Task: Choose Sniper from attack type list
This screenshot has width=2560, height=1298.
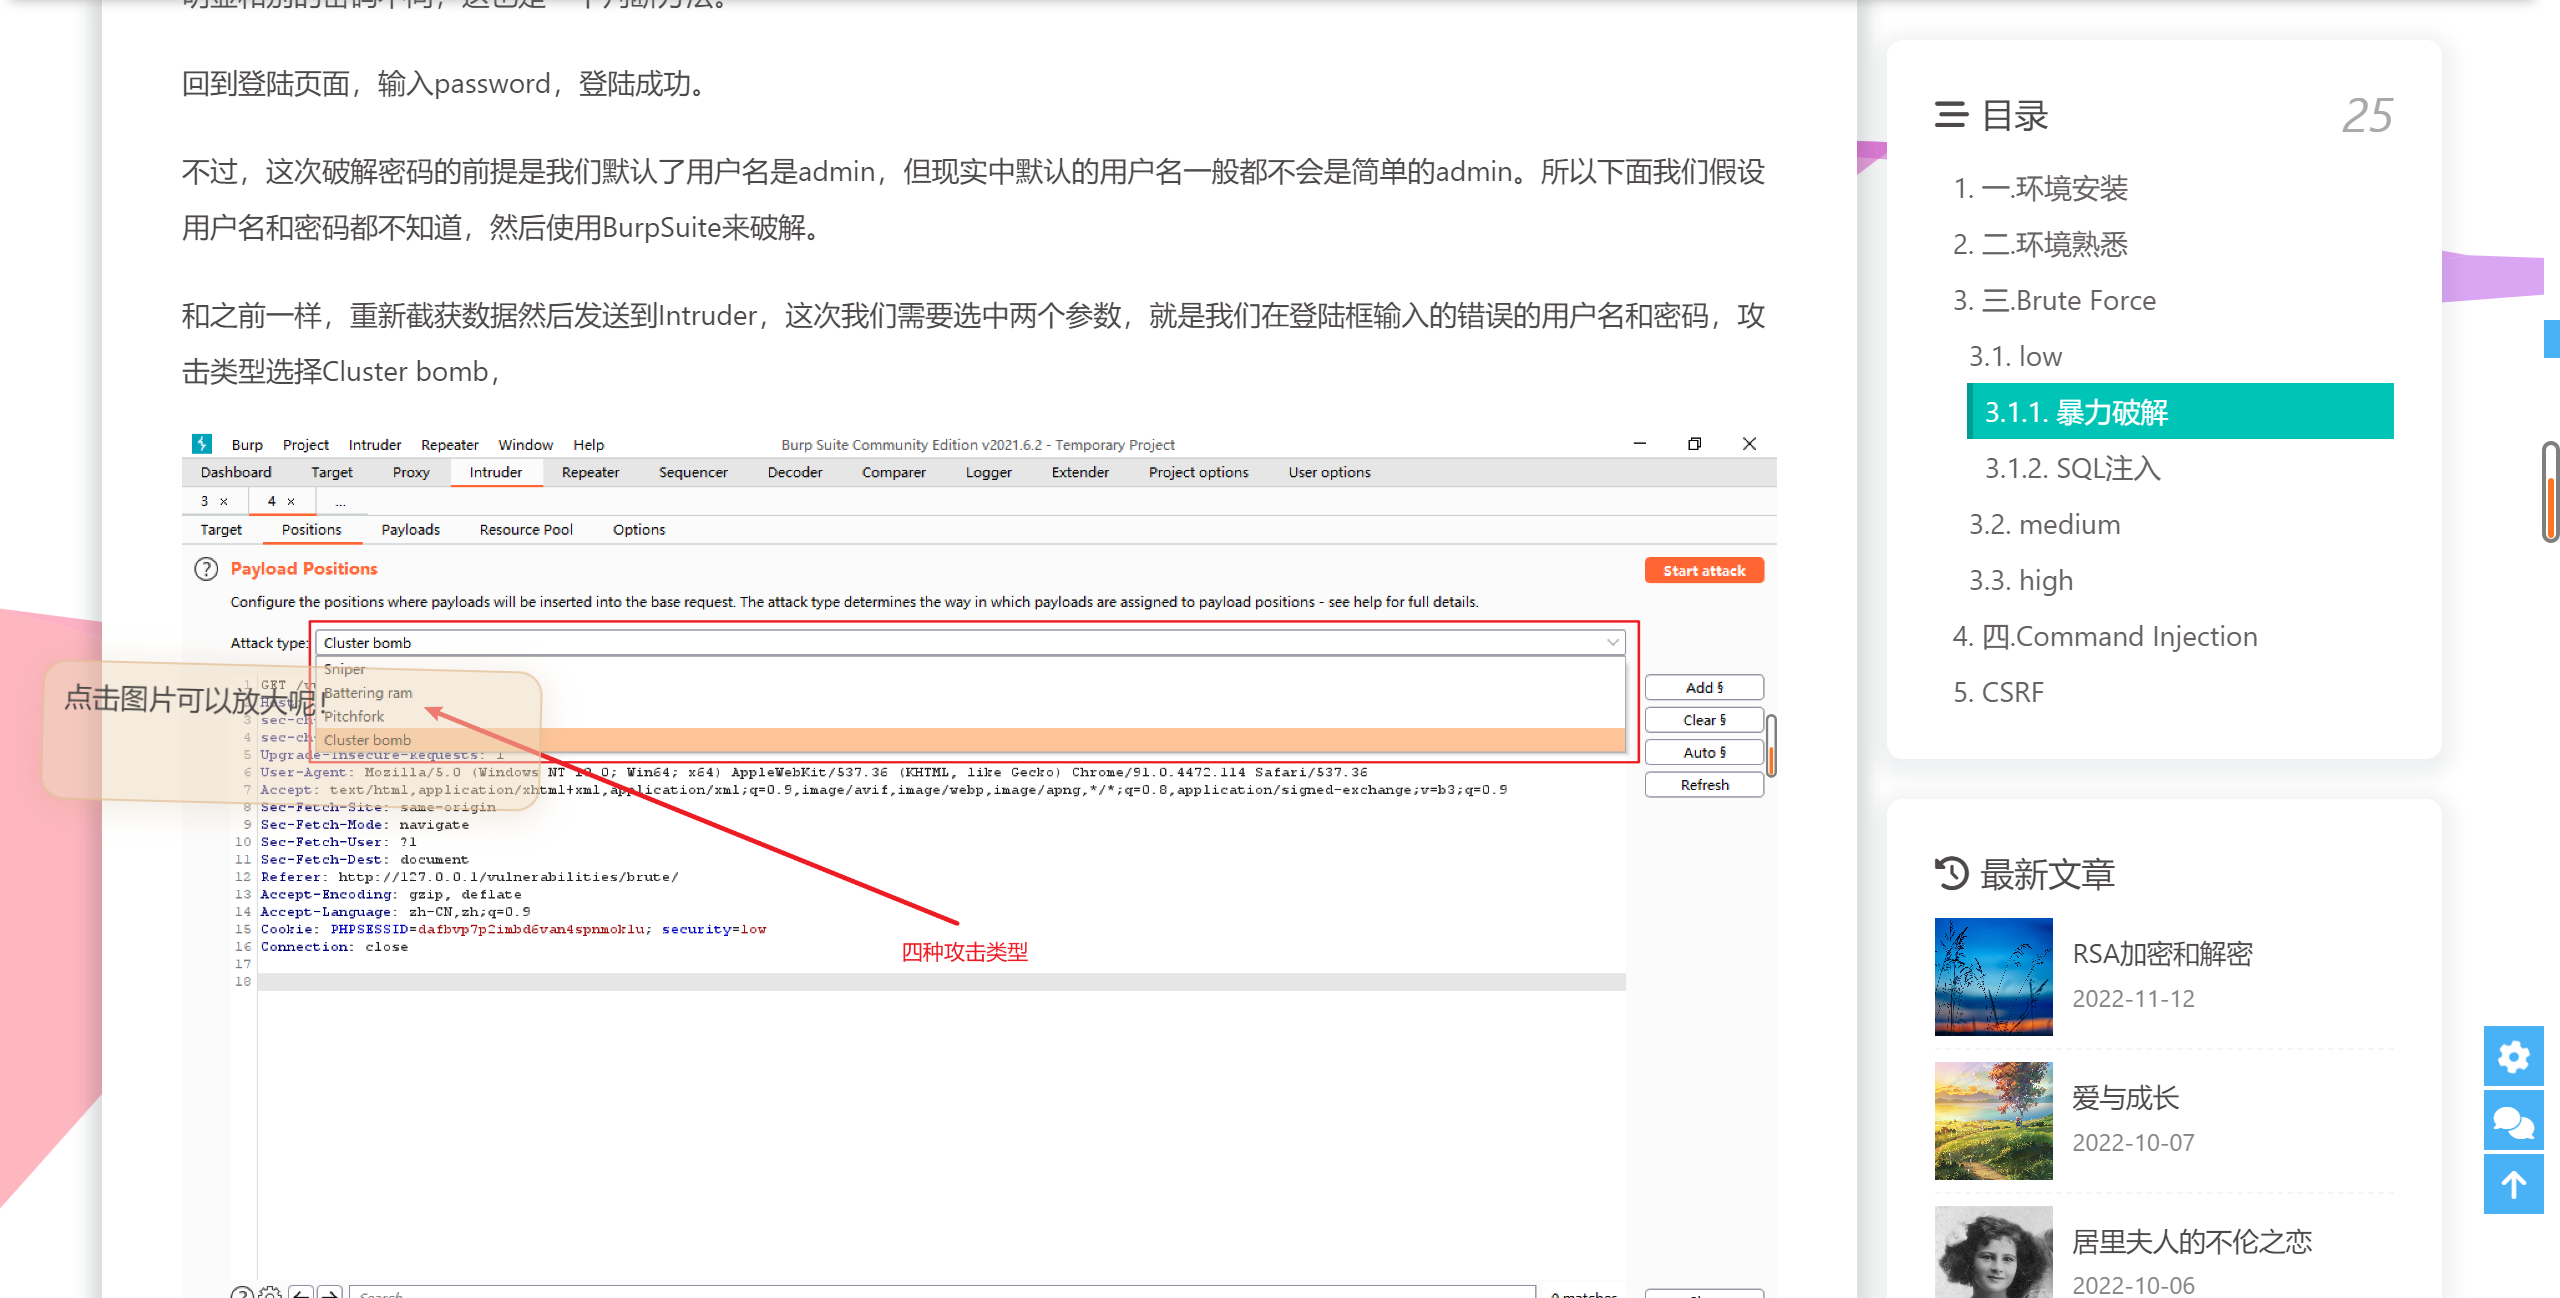Action: point(344,669)
